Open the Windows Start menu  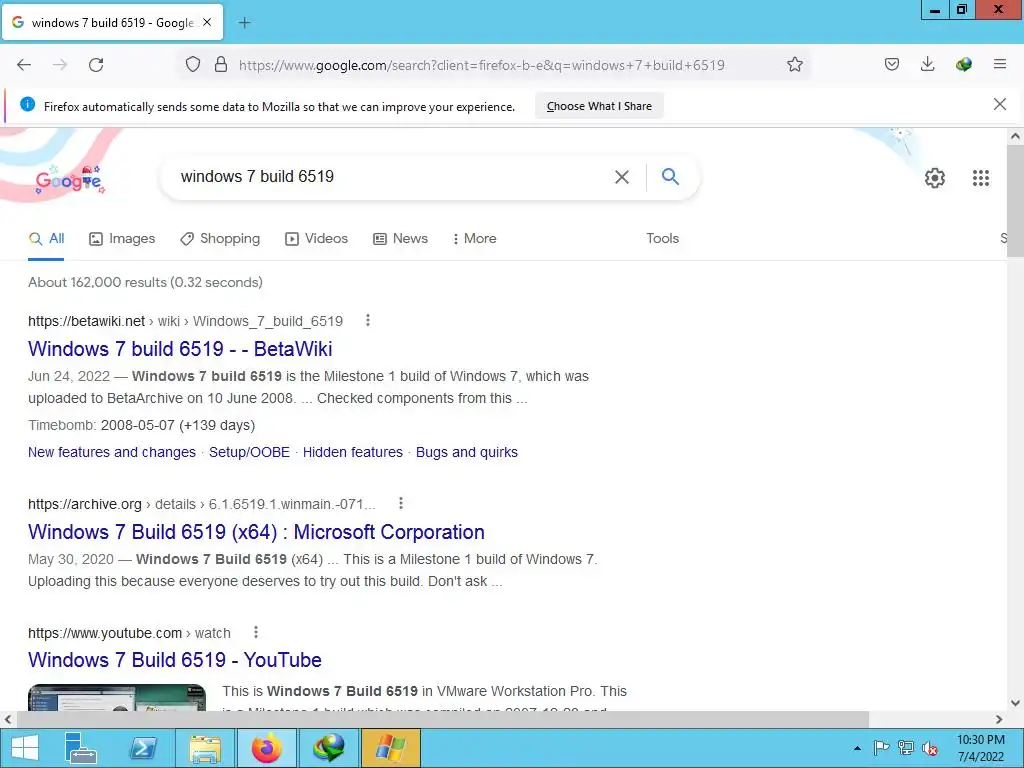point(25,748)
